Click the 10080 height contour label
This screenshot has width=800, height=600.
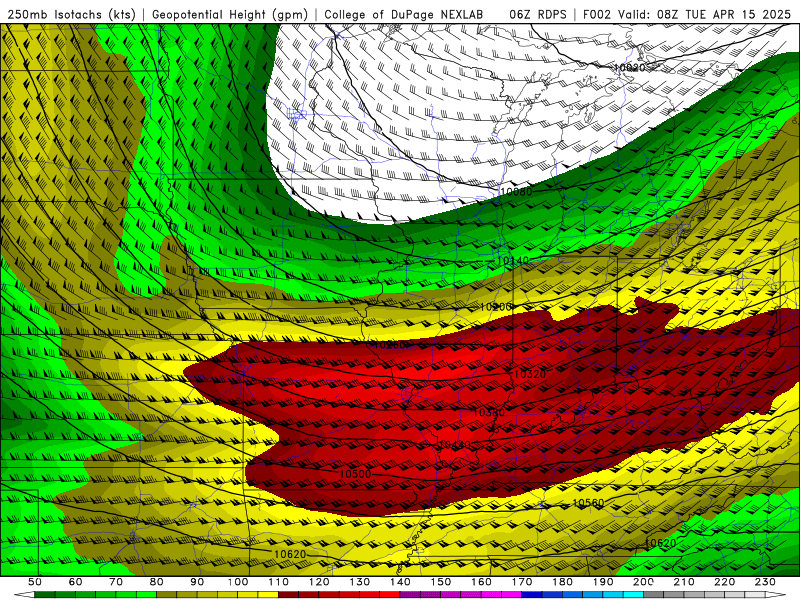click(x=516, y=192)
